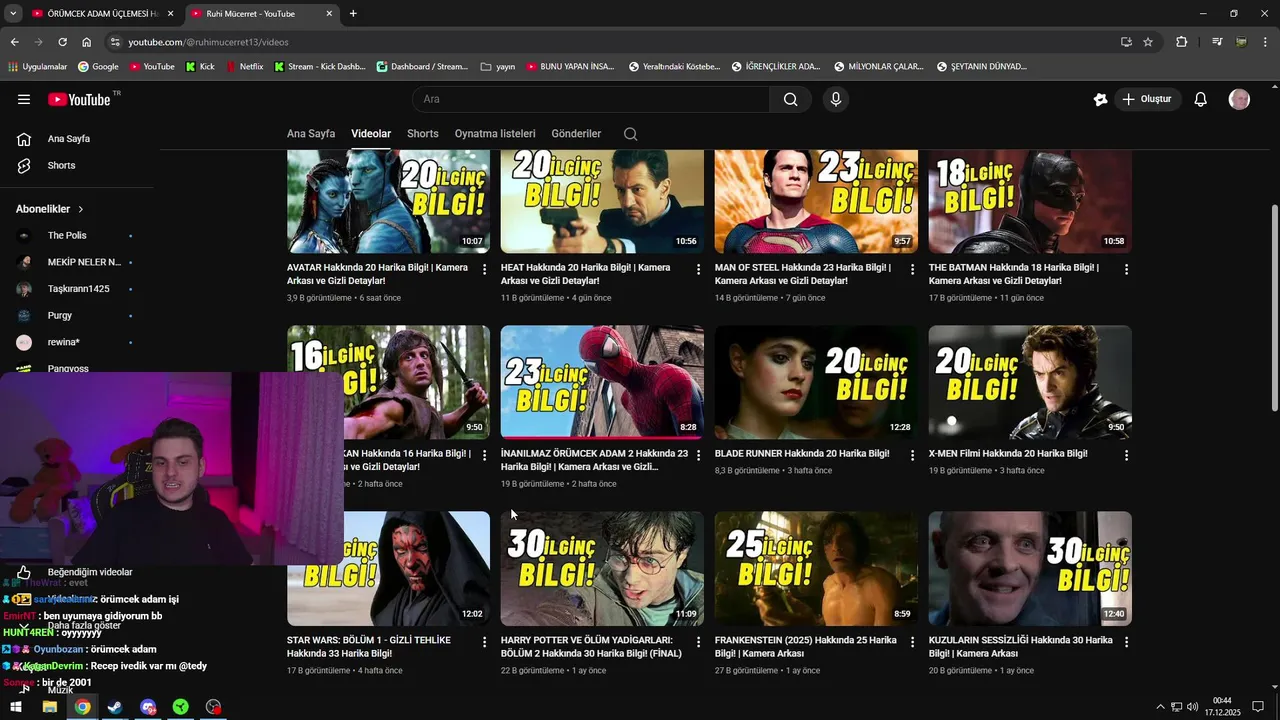This screenshot has width=1280, height=720.
Task: Go back in browser history
Action: 14,42
